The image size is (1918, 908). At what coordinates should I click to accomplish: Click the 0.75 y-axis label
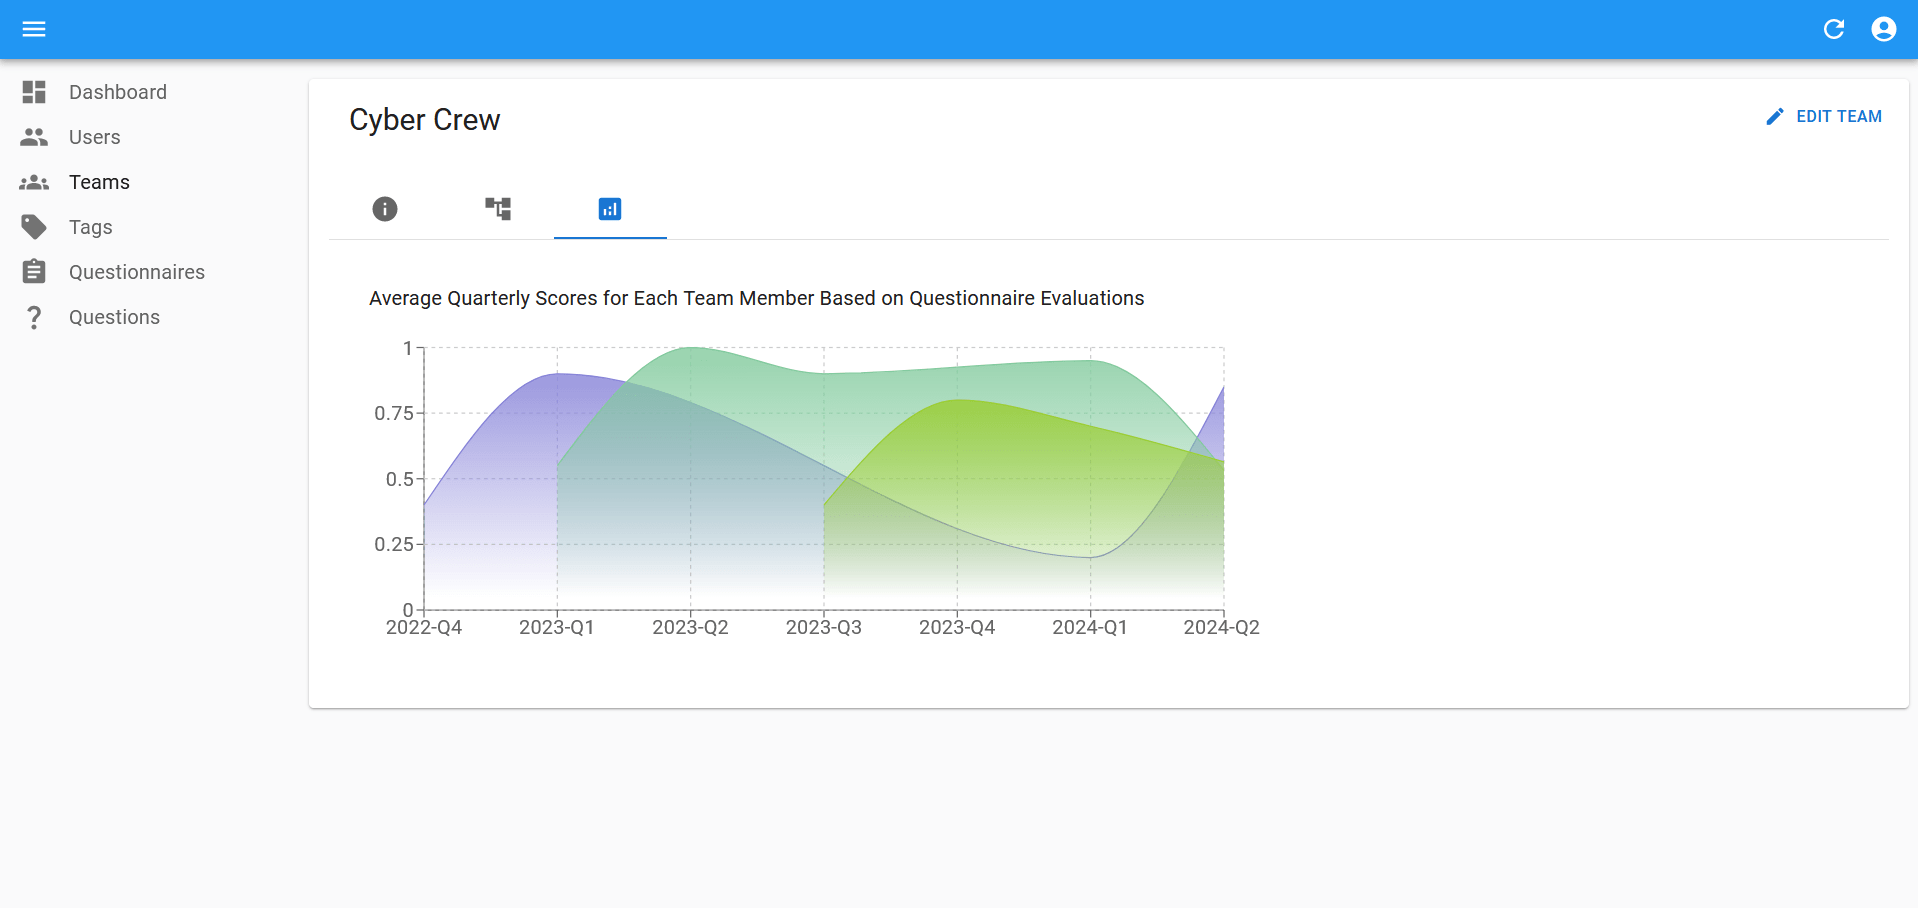pos(394,413)
